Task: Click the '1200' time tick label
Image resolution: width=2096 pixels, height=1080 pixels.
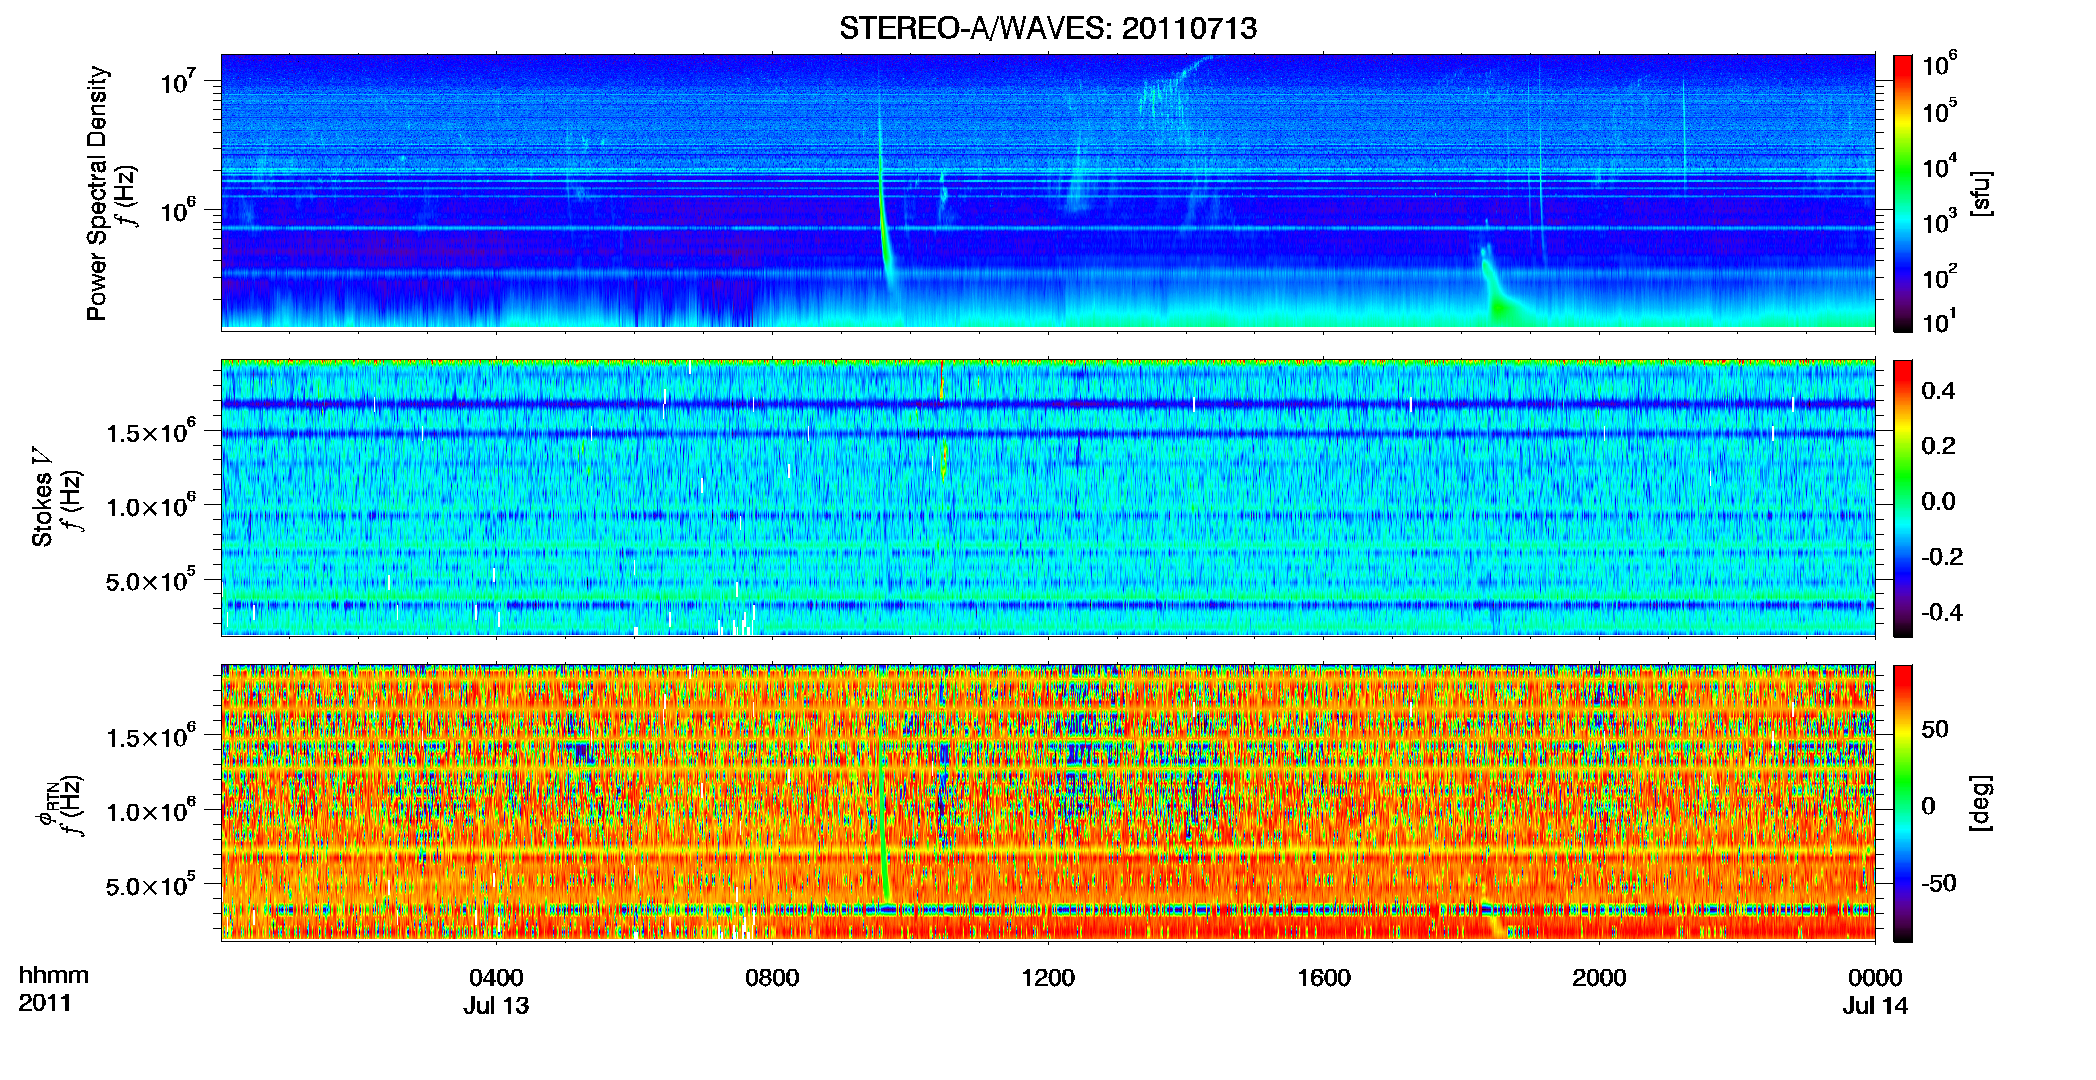Action: pyautogui.click(x=1048, y=978)
